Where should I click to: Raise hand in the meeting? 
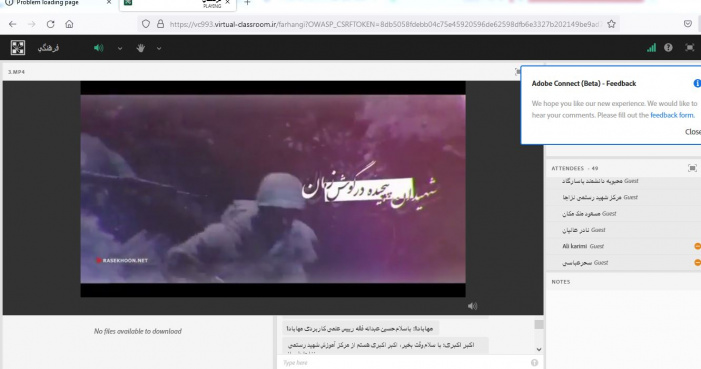[140, 48]
